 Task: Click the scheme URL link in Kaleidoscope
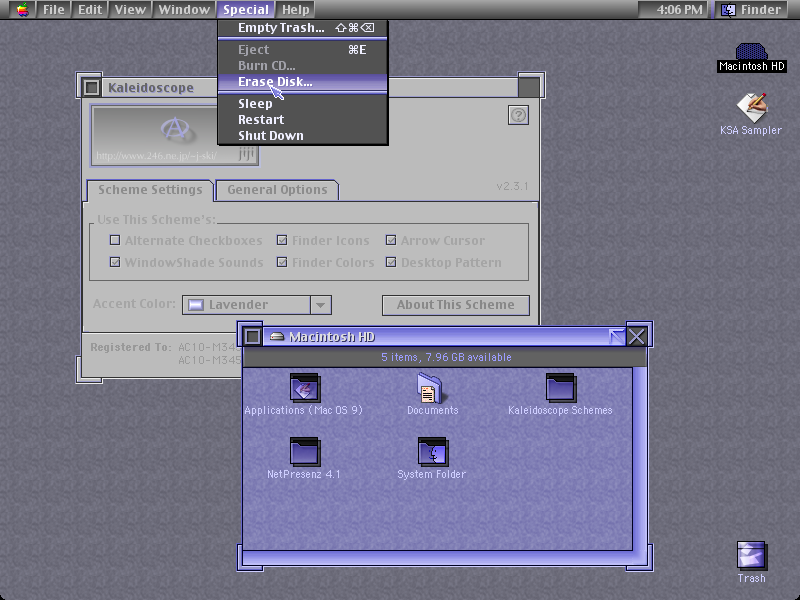(x=156, y=156)
